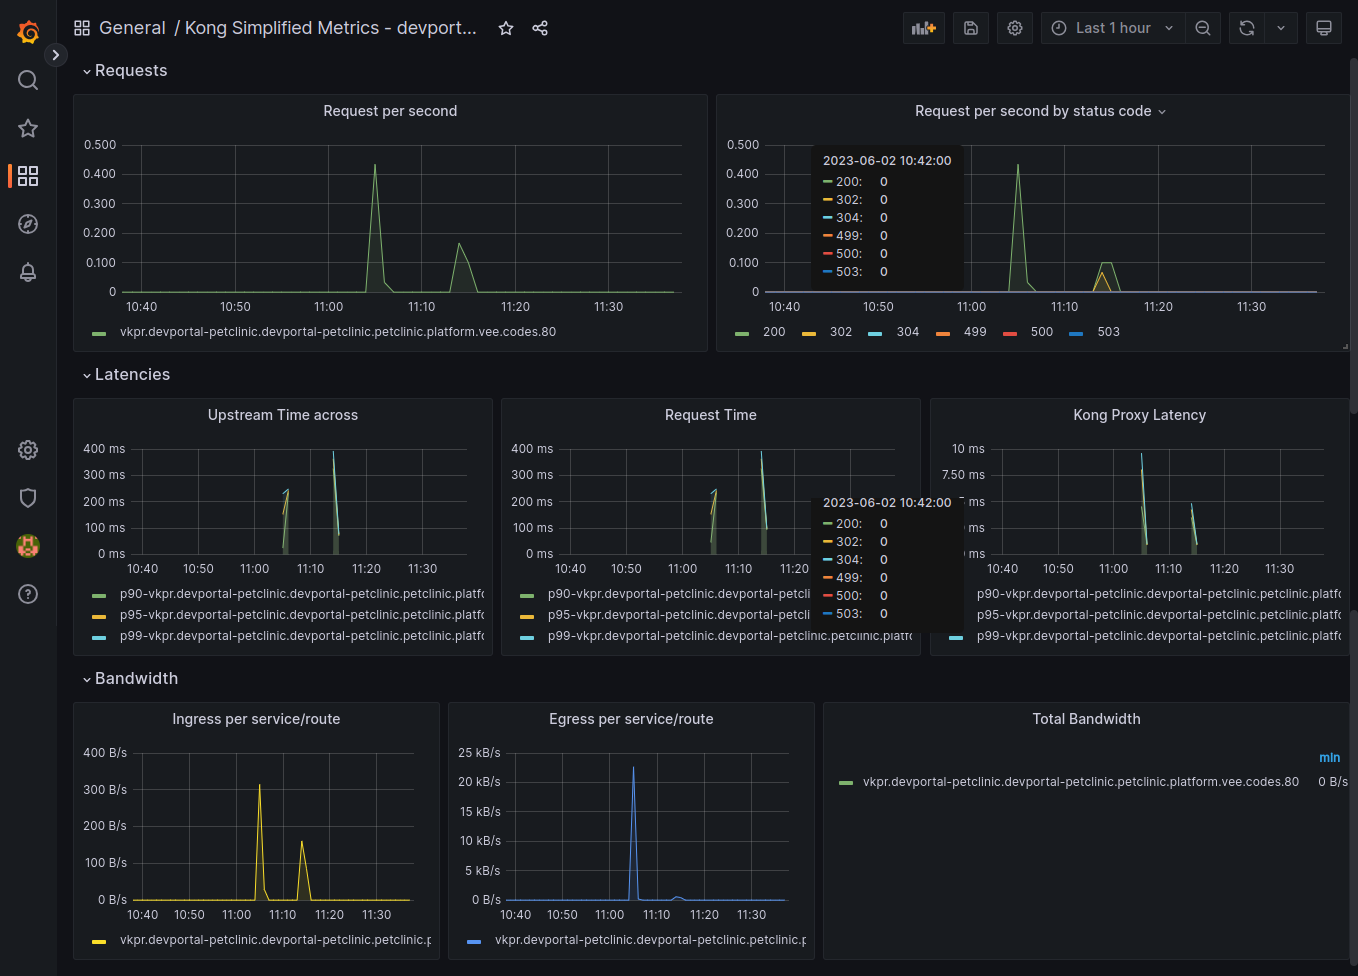
Task: Expand the sidebar navigation arrow
Action: (56, 55)
